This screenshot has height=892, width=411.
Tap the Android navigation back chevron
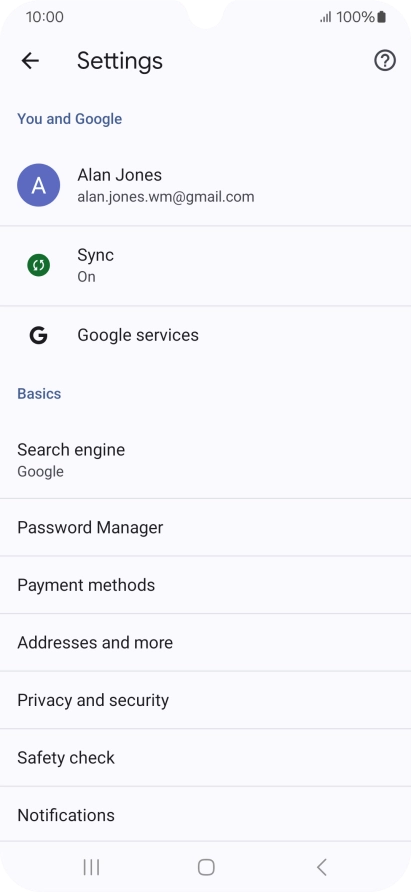322,867
